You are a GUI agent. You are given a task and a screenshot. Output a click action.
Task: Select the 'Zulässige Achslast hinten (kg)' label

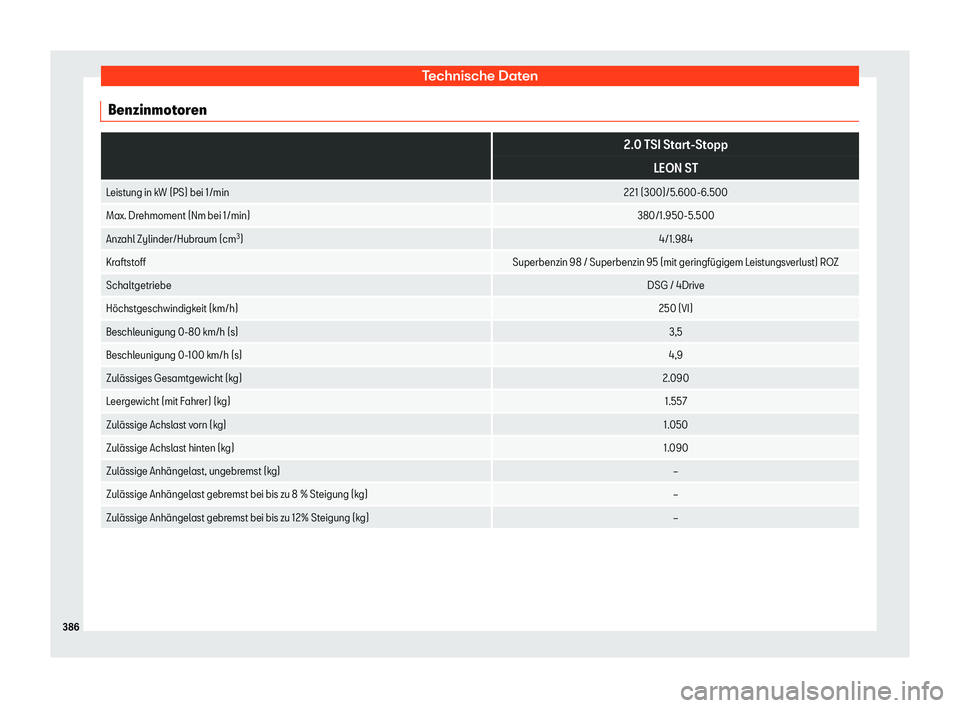(170, 448)
